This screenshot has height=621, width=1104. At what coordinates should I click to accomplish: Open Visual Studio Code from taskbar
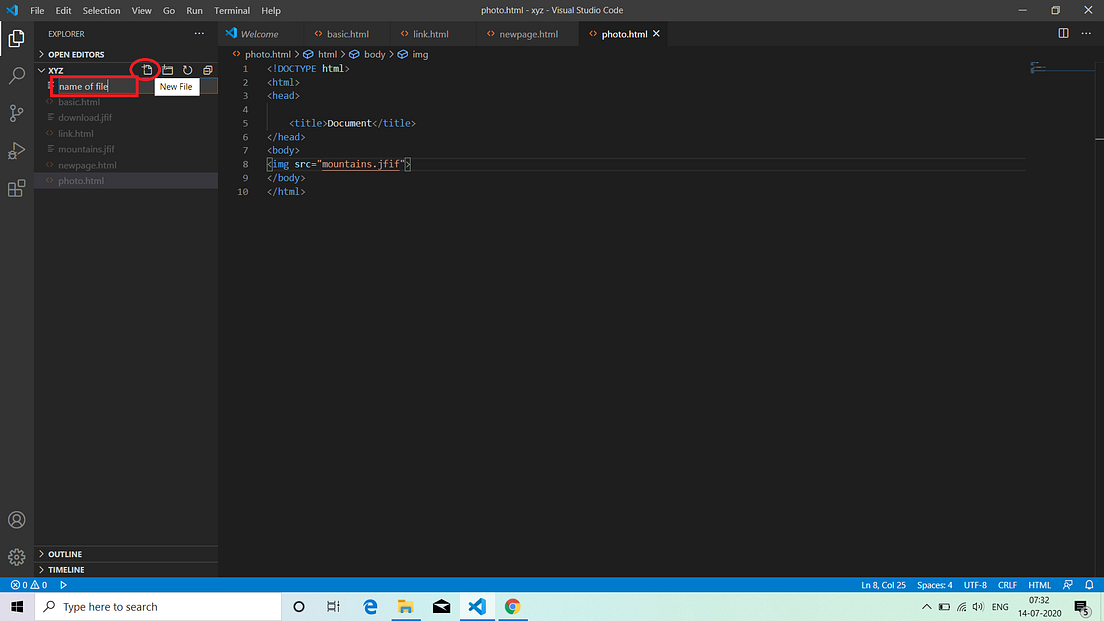[x=477, y=606]
